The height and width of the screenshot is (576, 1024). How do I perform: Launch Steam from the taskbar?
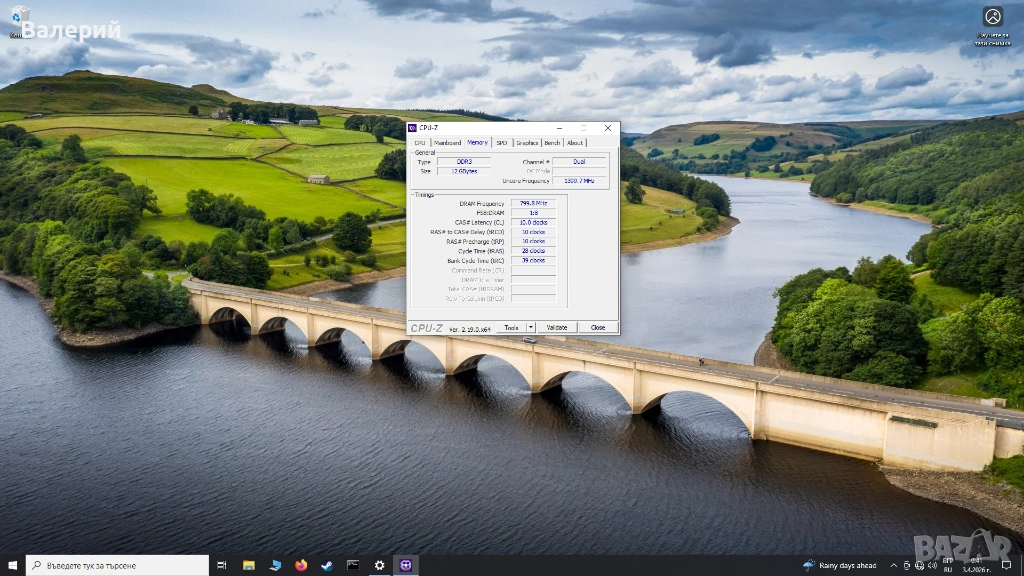(x=327, y=565)
